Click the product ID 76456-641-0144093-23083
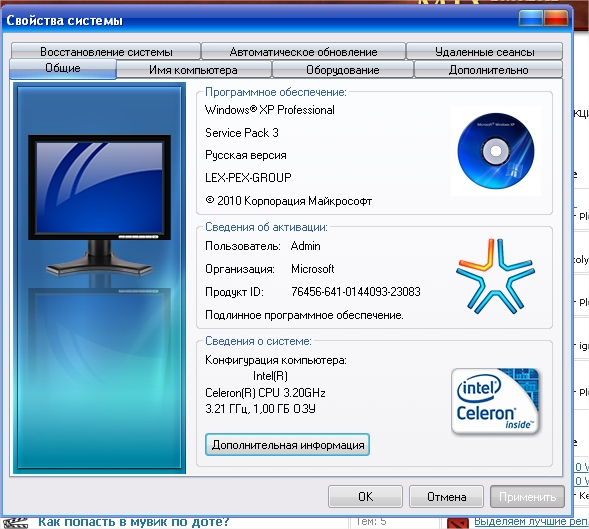This screenshot has height=529, width=589. coord(356,292)
